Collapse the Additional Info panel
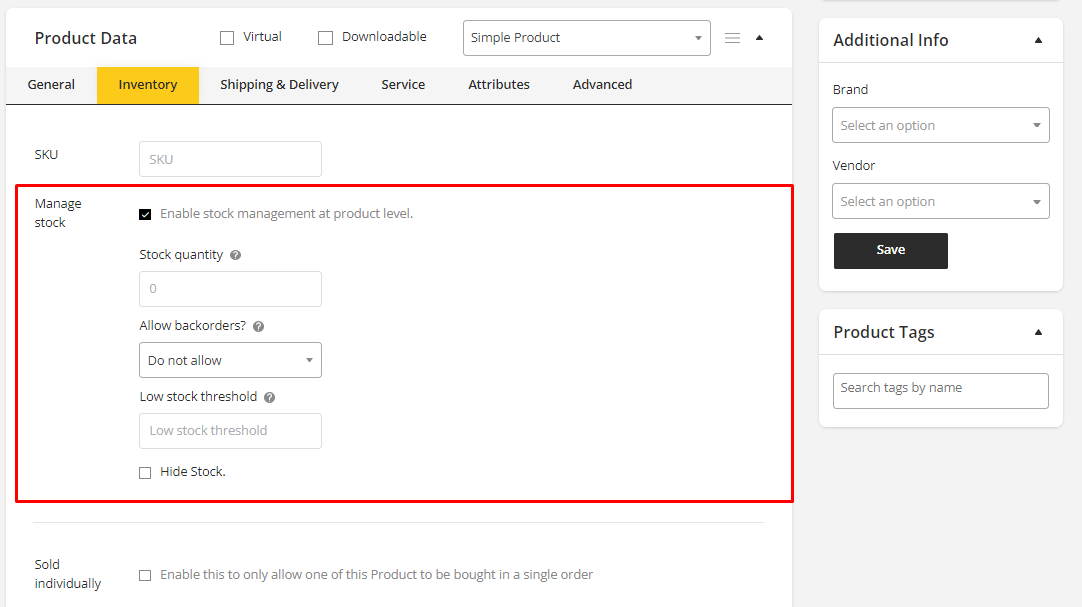The image size is (1082, 607). tap(1038, 40)
